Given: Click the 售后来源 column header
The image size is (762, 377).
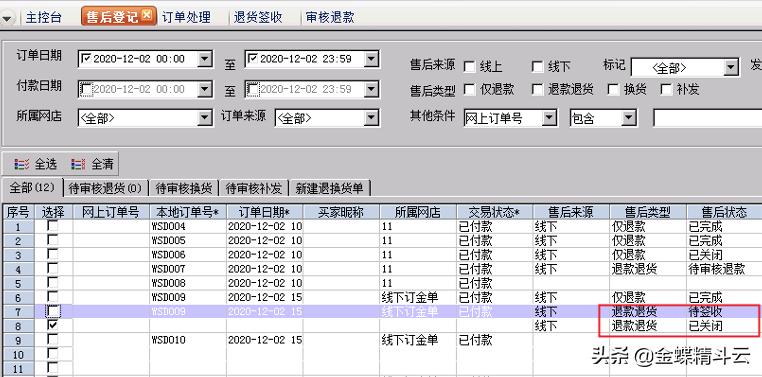Looking at the screenshot, I should [x=571, y=212].
